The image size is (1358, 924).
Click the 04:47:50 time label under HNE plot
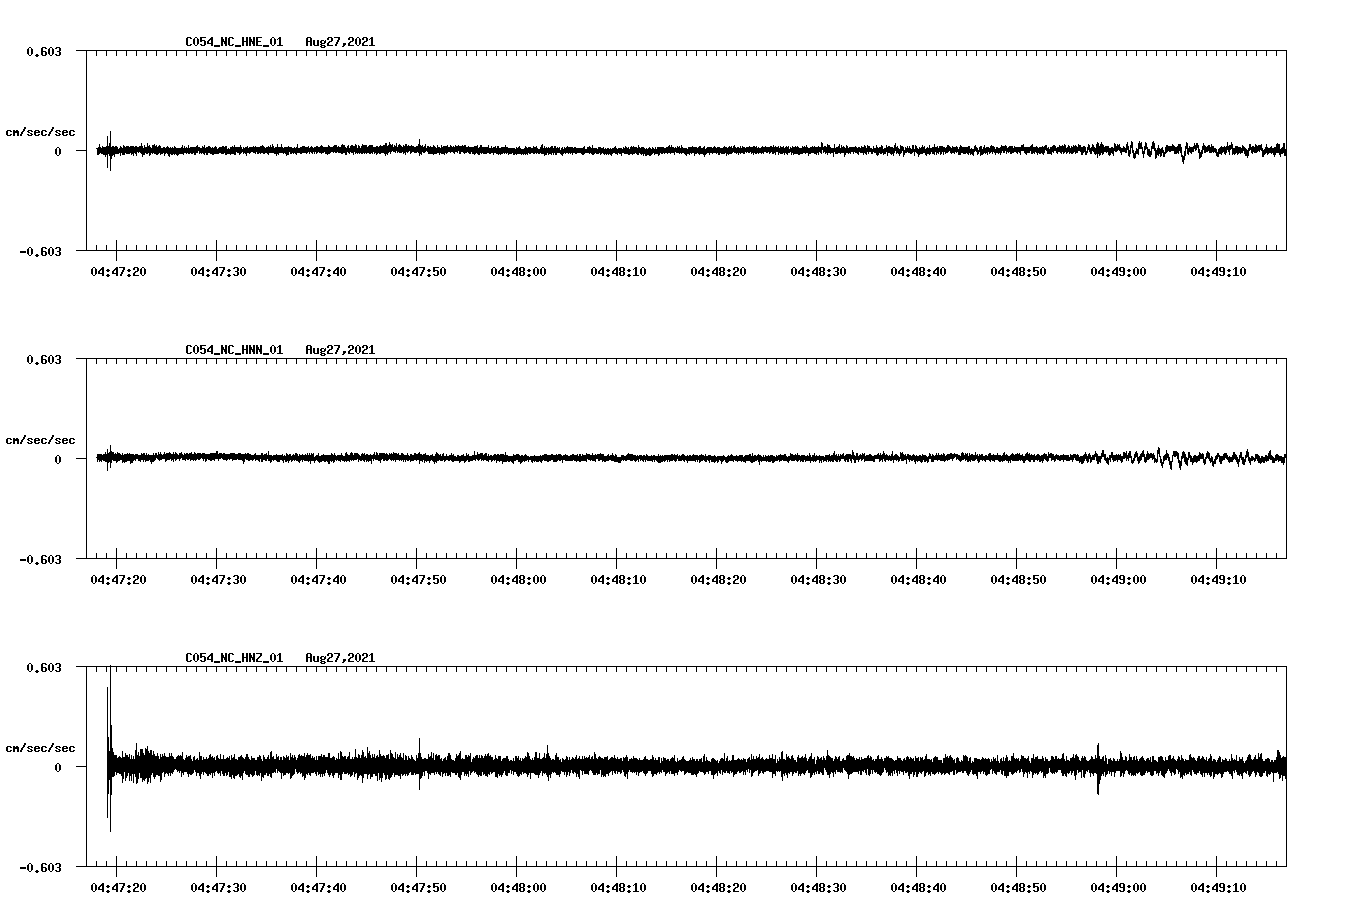point(418,271)
